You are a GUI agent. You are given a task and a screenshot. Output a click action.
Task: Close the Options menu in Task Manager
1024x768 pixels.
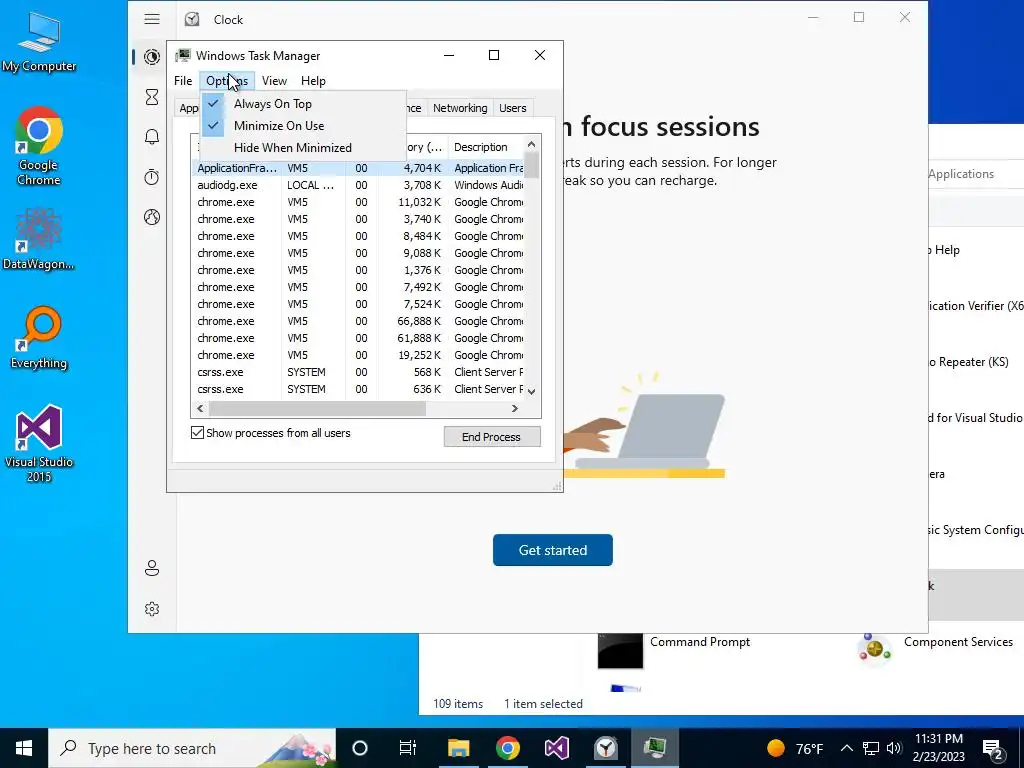coord(227,80)
